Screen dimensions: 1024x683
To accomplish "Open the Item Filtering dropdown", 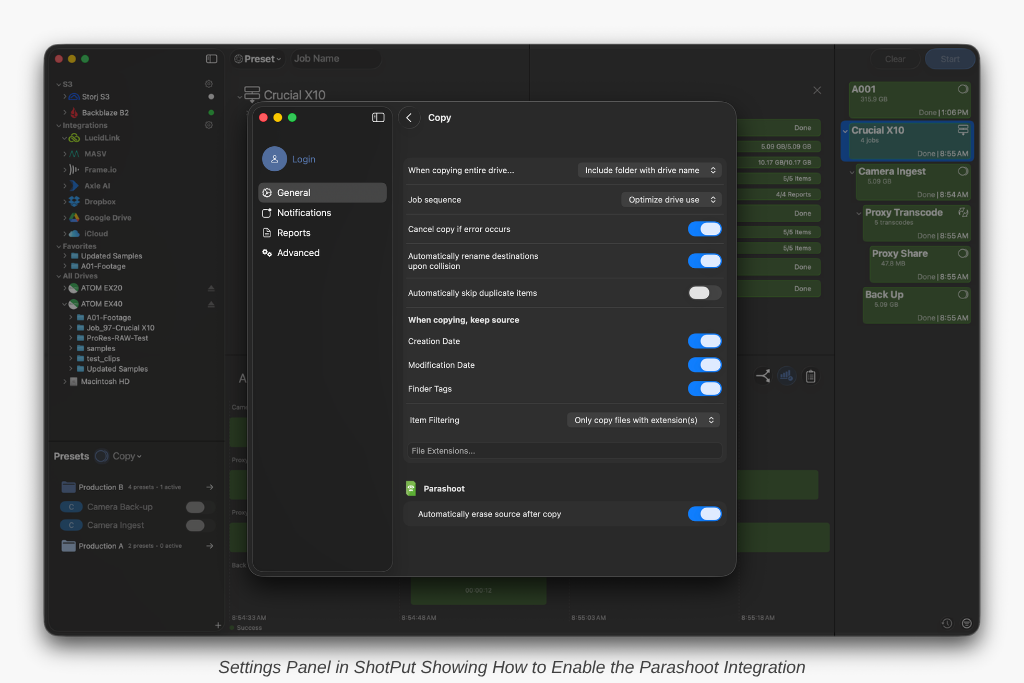I will coord(643,420).
